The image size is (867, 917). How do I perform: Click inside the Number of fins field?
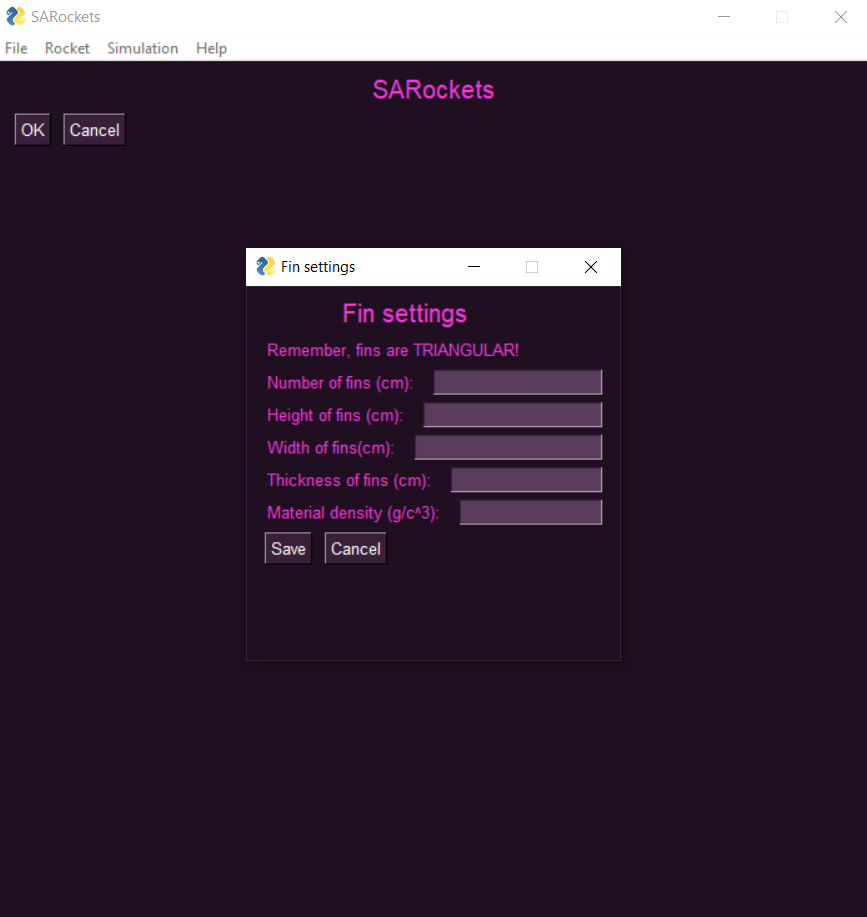point(517,382)
